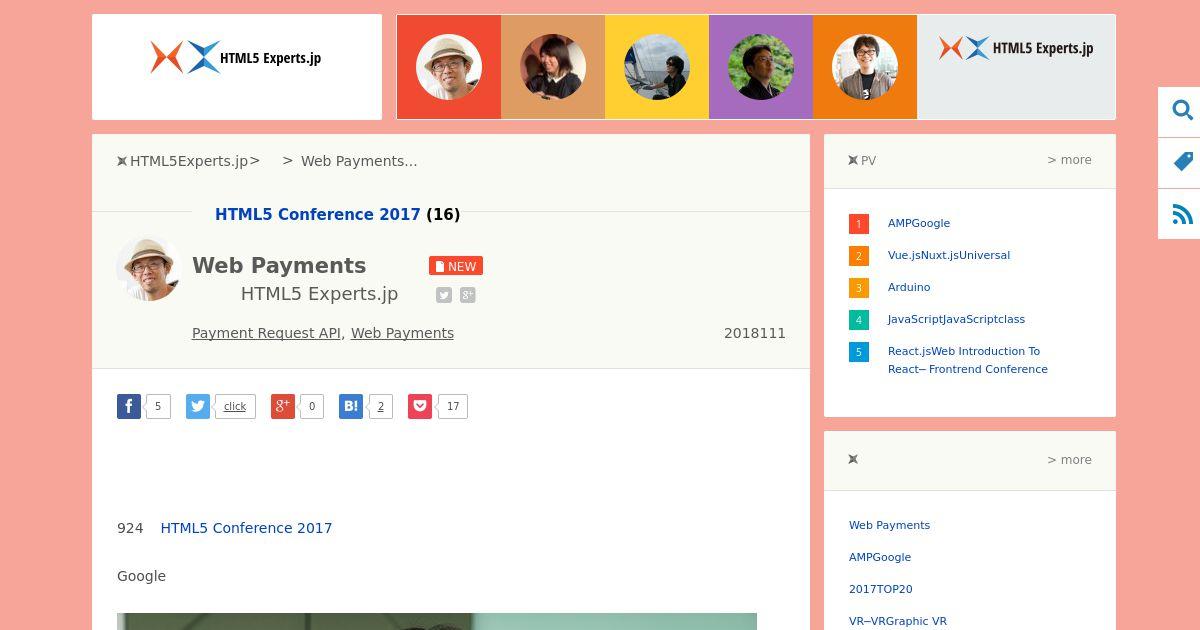Follow the HTML5 Conference 2017 link in the article body
Image resolution: width=1200 pixels, height=630 pixels.
tap(246, 528)
